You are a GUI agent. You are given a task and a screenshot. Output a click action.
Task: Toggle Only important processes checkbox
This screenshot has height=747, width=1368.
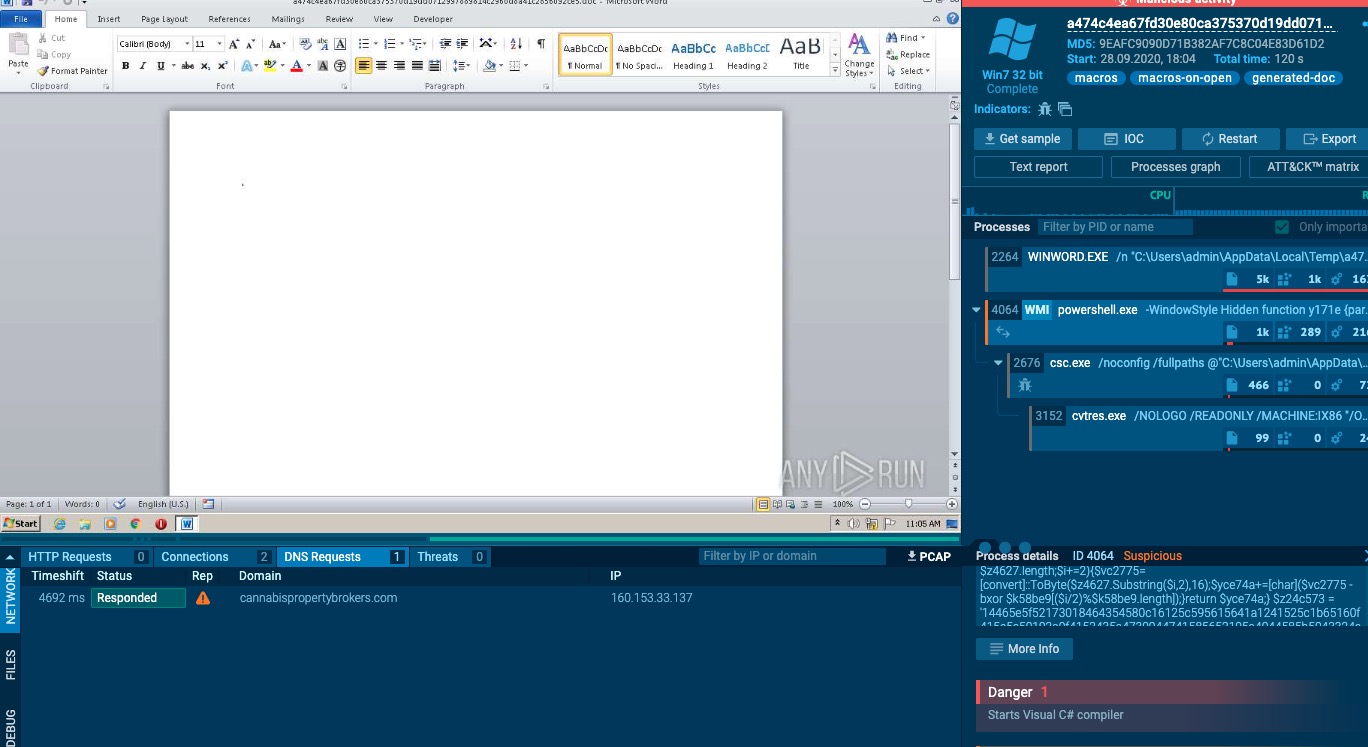pyautogui.click(x=1282, y=227)
